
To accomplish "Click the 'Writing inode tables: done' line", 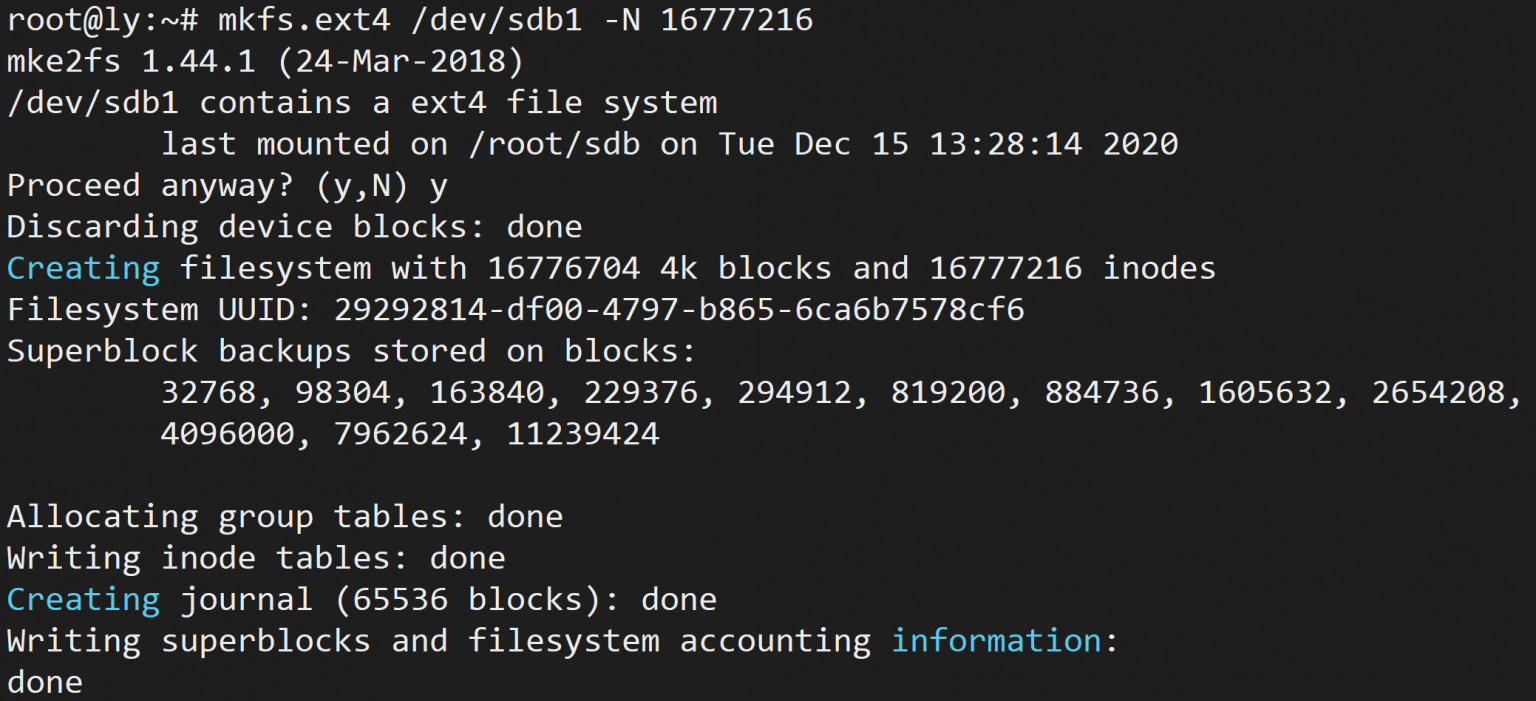I will 256,558.
